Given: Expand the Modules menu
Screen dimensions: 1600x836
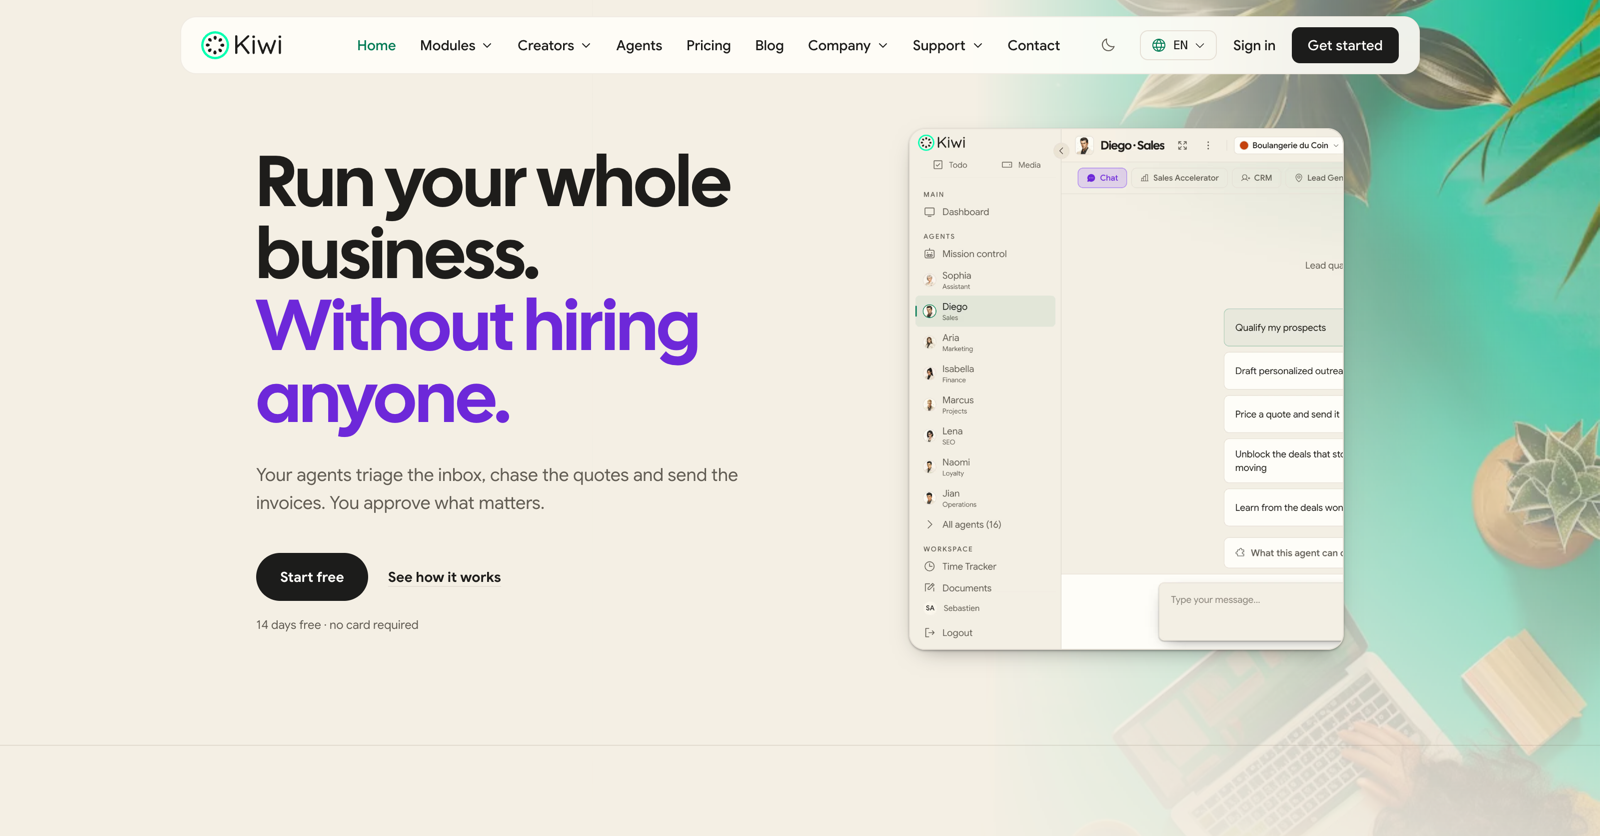Looking at the screenshot, I should (x=456, y=45).
